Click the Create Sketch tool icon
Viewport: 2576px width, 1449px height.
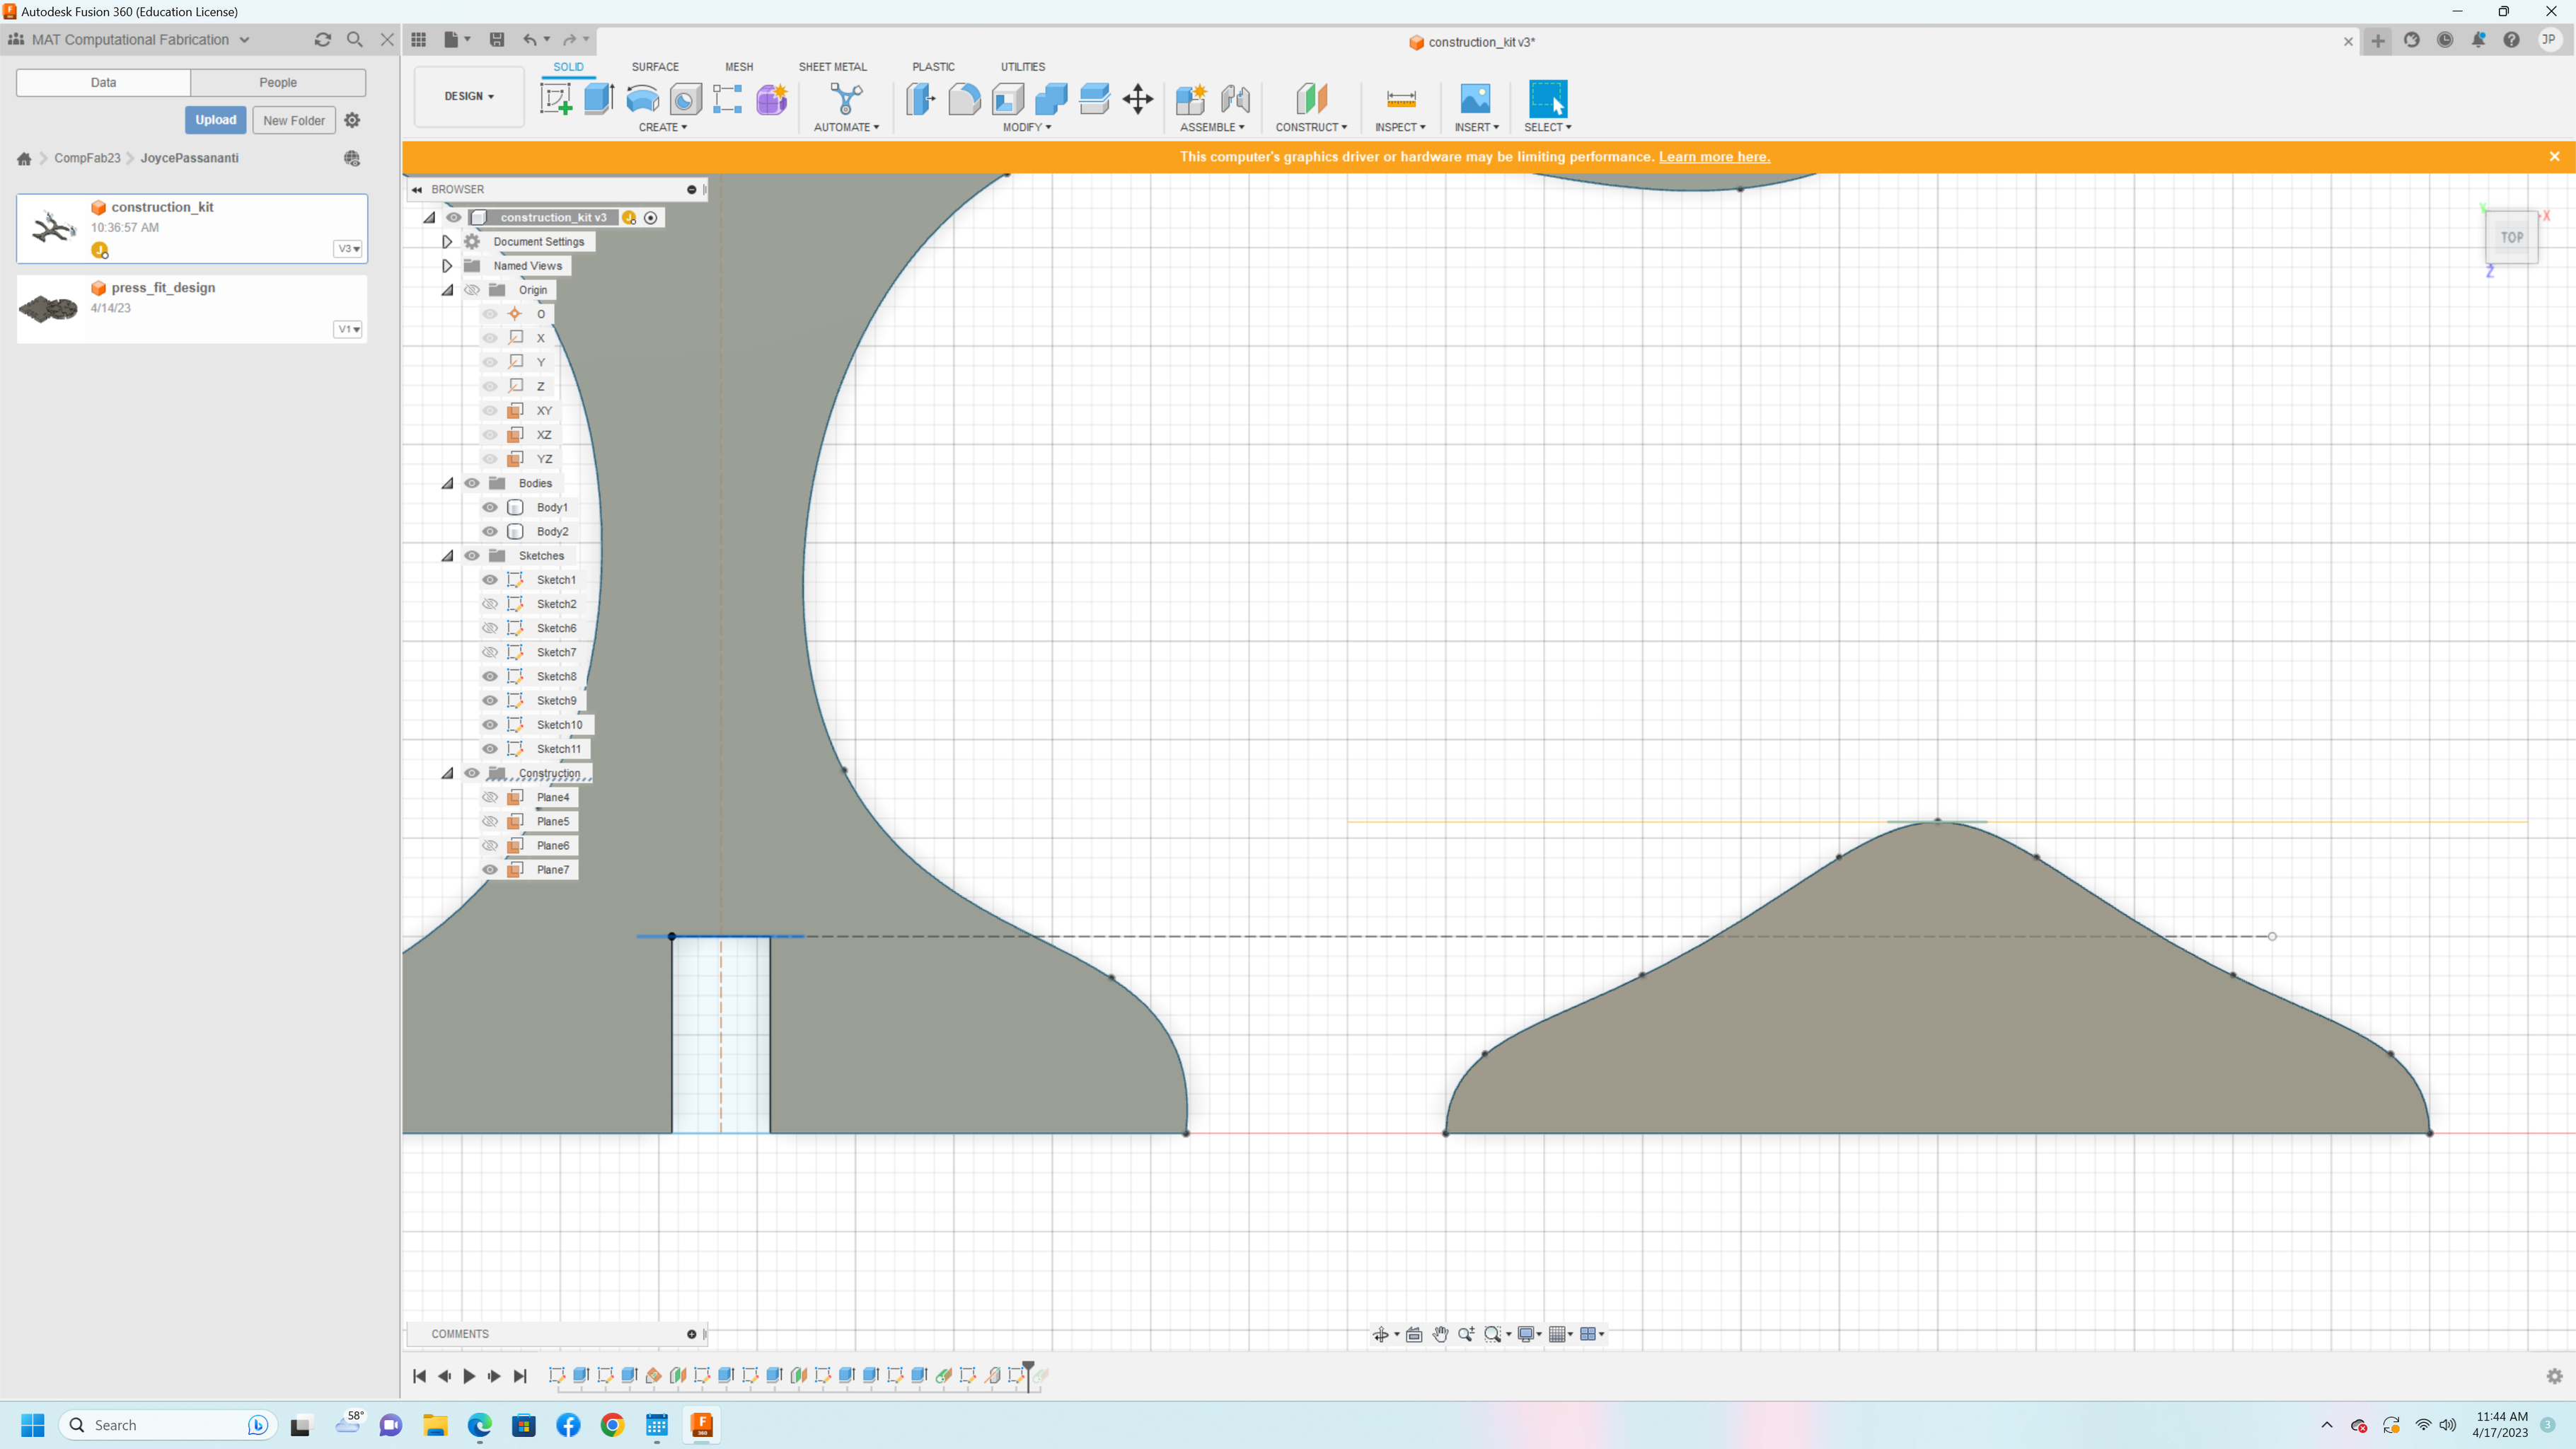click(x=555, y=99)
